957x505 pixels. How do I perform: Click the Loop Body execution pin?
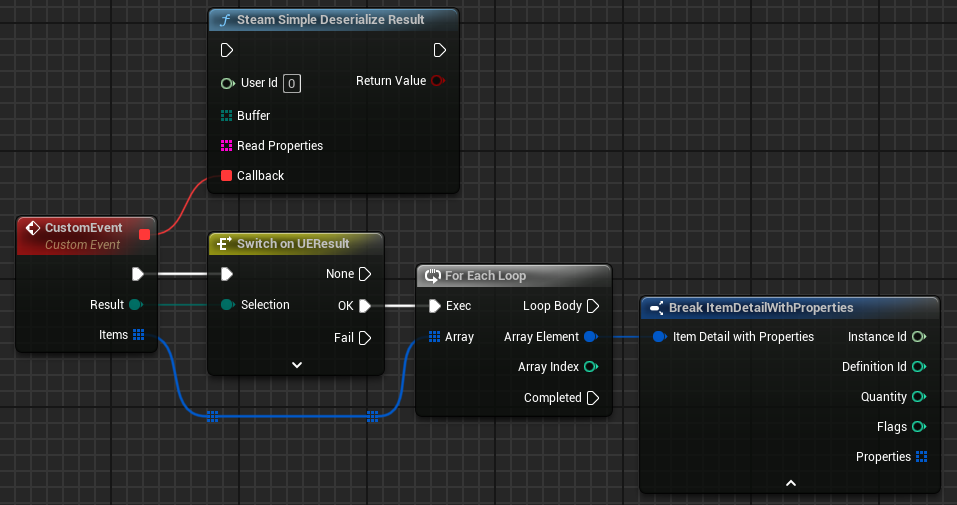coord(592,306)
